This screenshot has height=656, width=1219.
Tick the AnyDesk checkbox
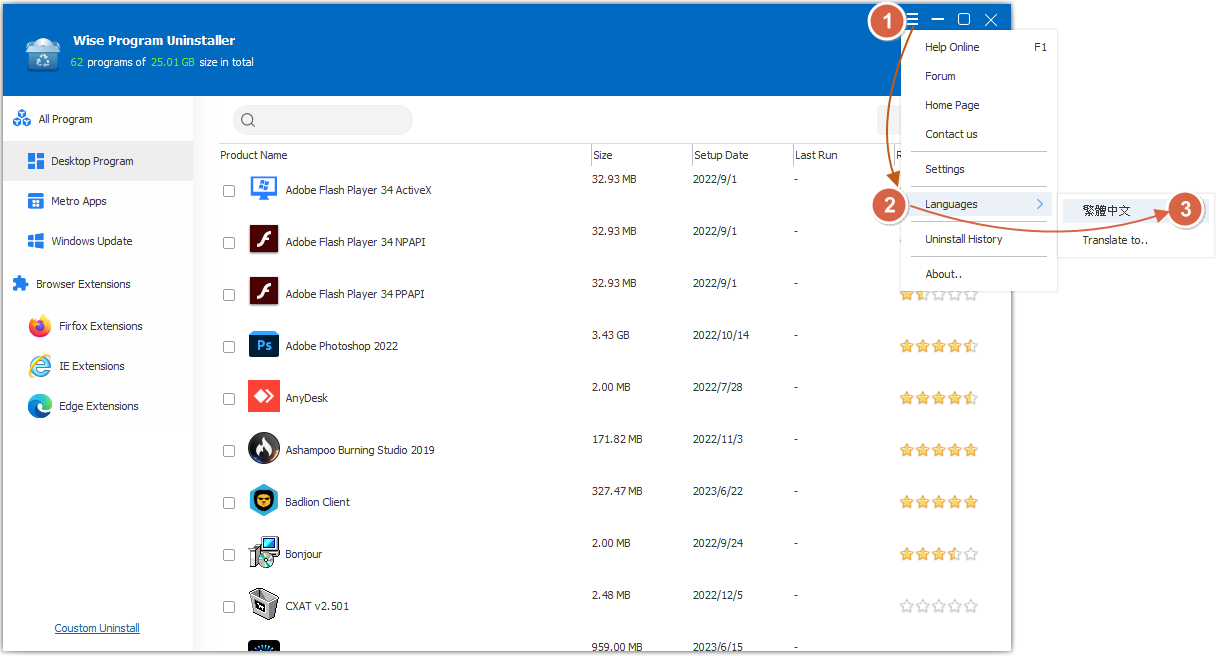click(x=229, y=398)
